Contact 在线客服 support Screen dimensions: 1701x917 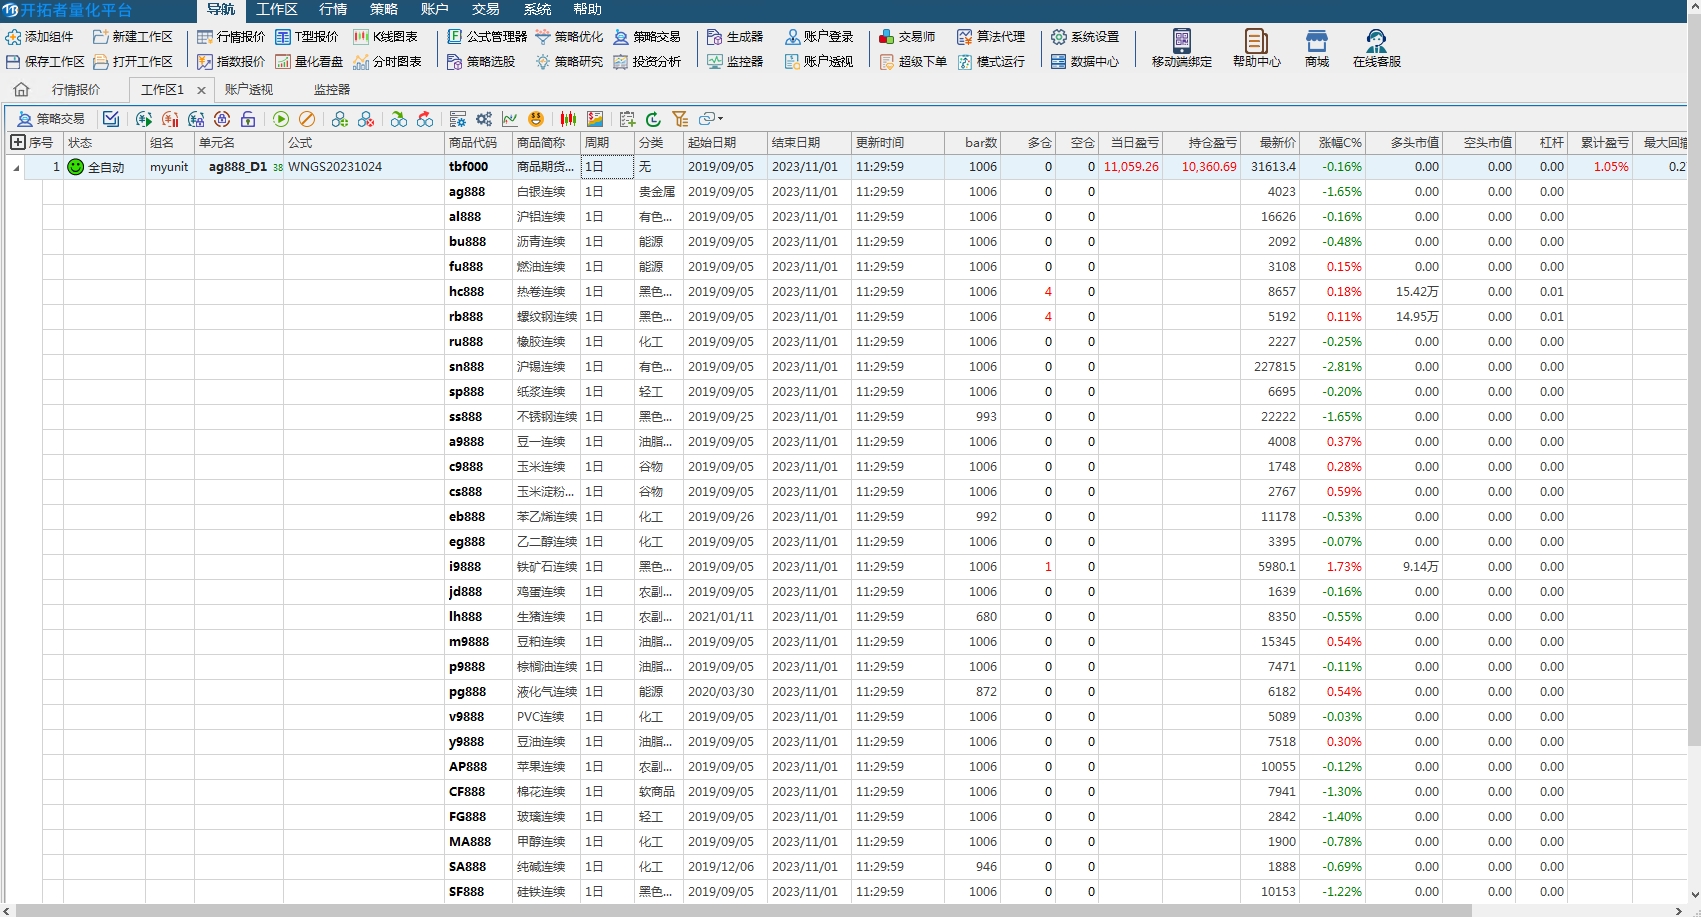[x=1377, y=48]
